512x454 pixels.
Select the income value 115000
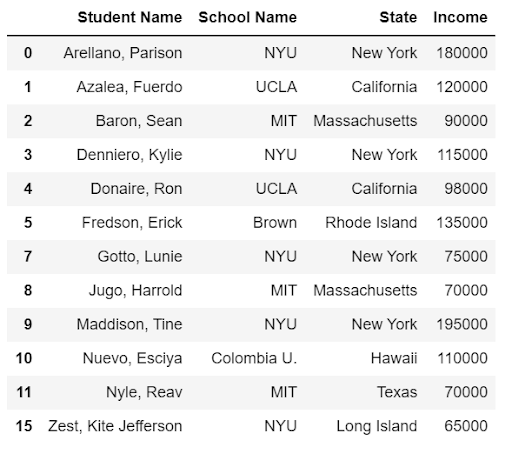click(x=462, y=155)
